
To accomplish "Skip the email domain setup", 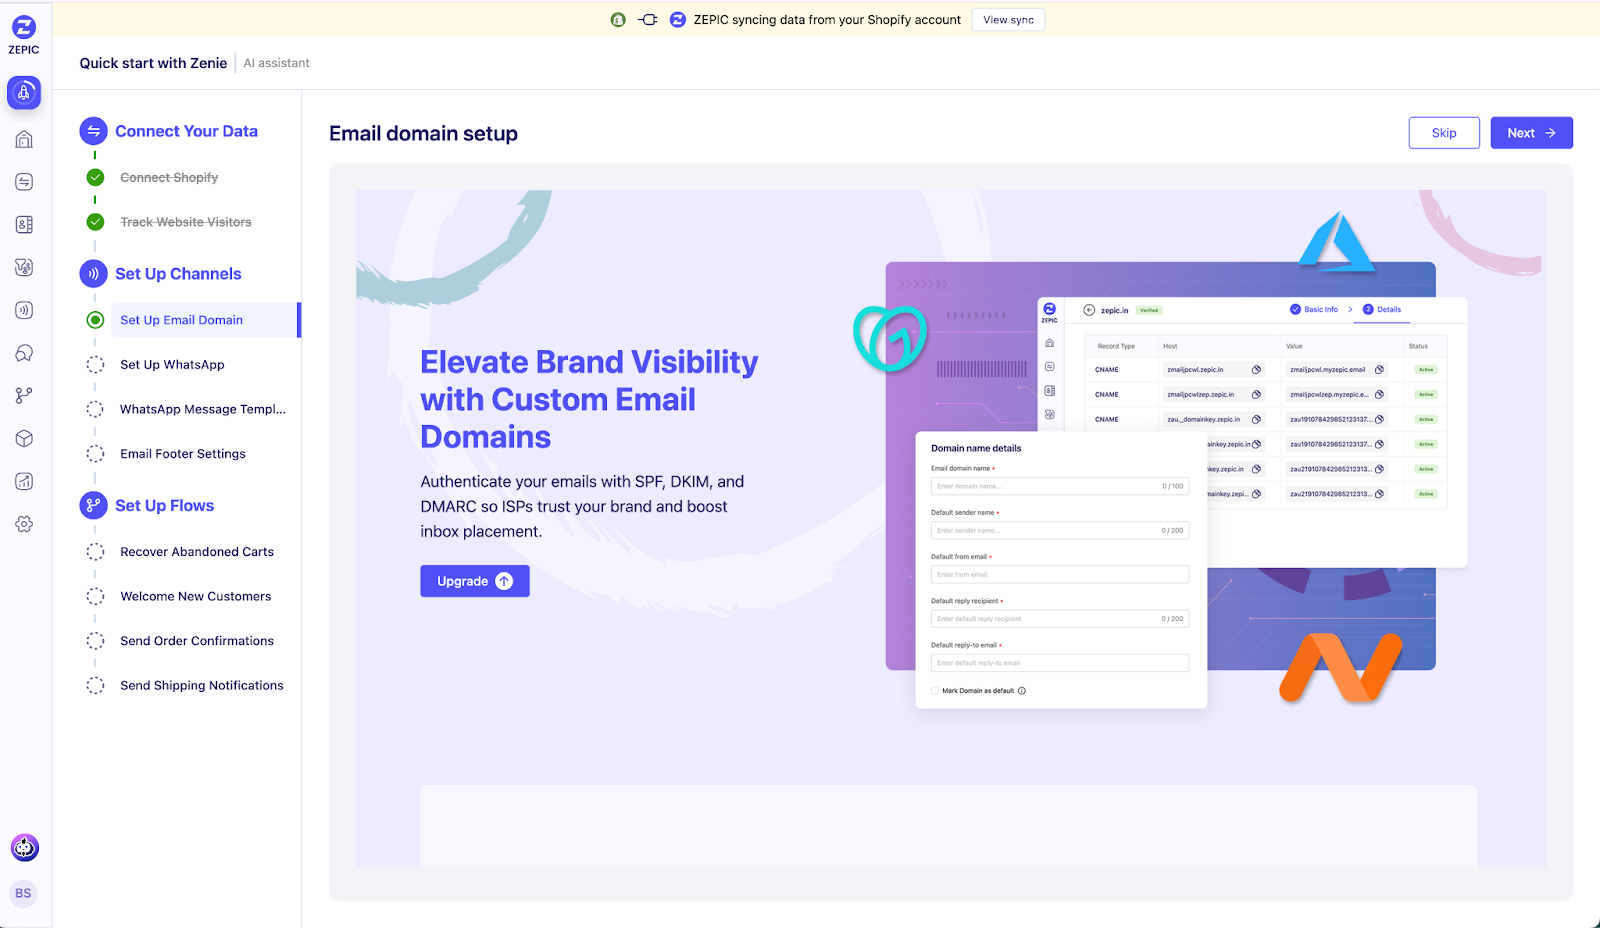I will click(1444, 133).
